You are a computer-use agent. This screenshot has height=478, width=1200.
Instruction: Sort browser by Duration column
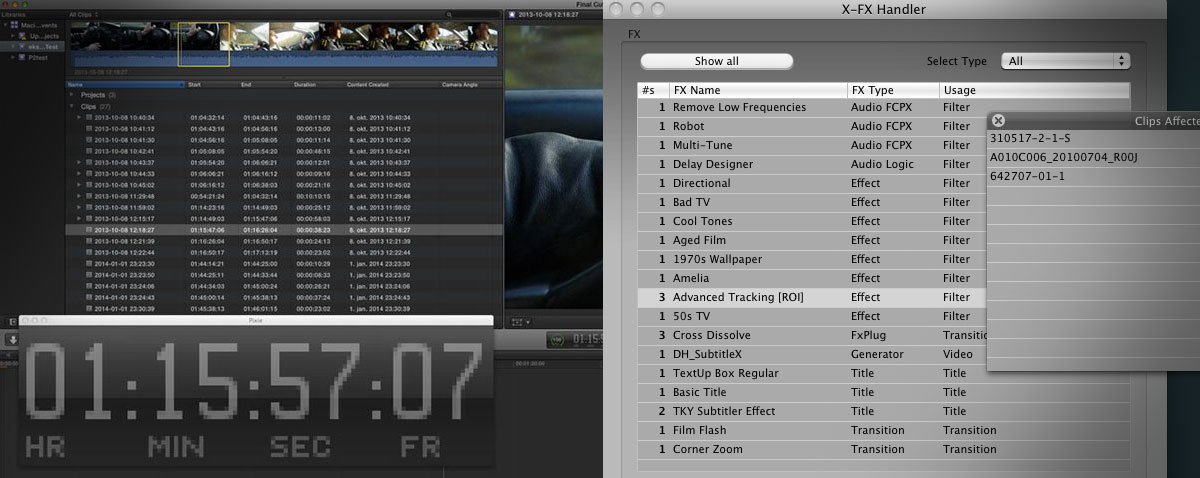coord(319,84)
